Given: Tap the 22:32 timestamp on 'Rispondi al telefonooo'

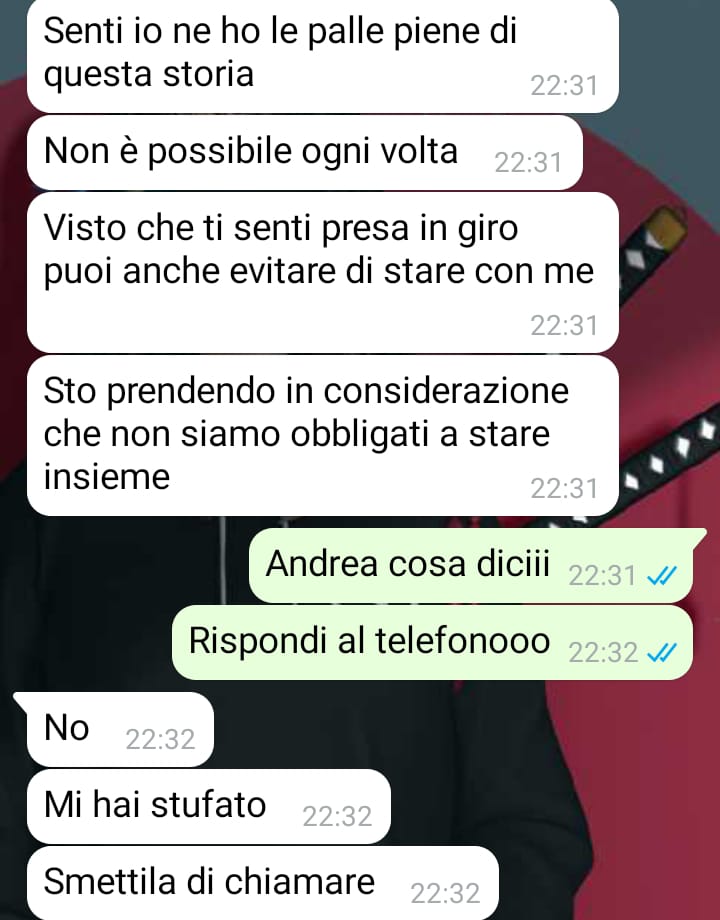Looking at the screenshot, I should 603,652.
